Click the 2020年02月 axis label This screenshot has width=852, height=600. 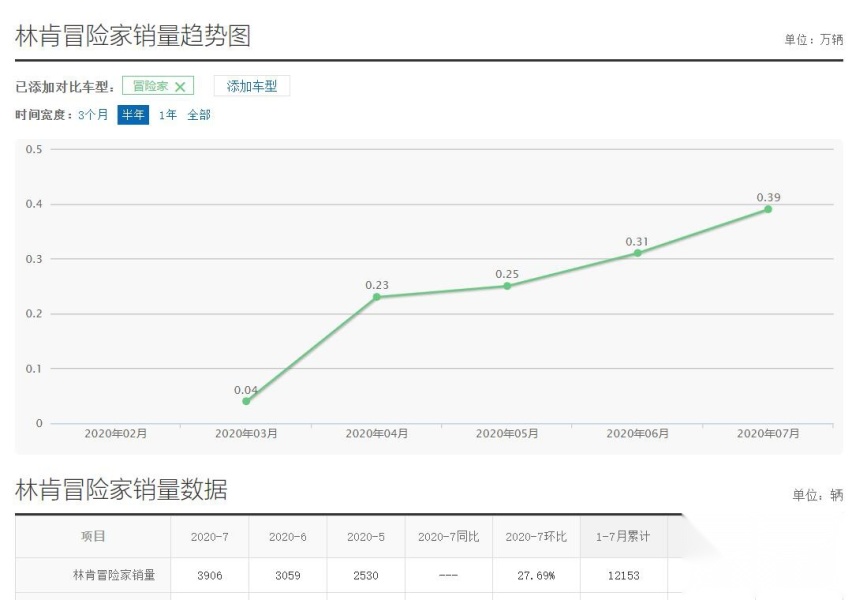[116, 434]
